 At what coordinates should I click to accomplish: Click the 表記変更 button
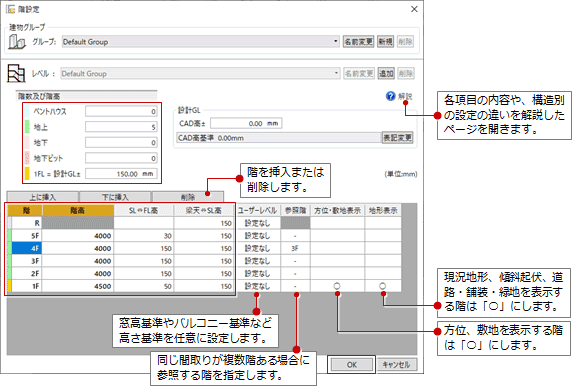tap(398, 138)
